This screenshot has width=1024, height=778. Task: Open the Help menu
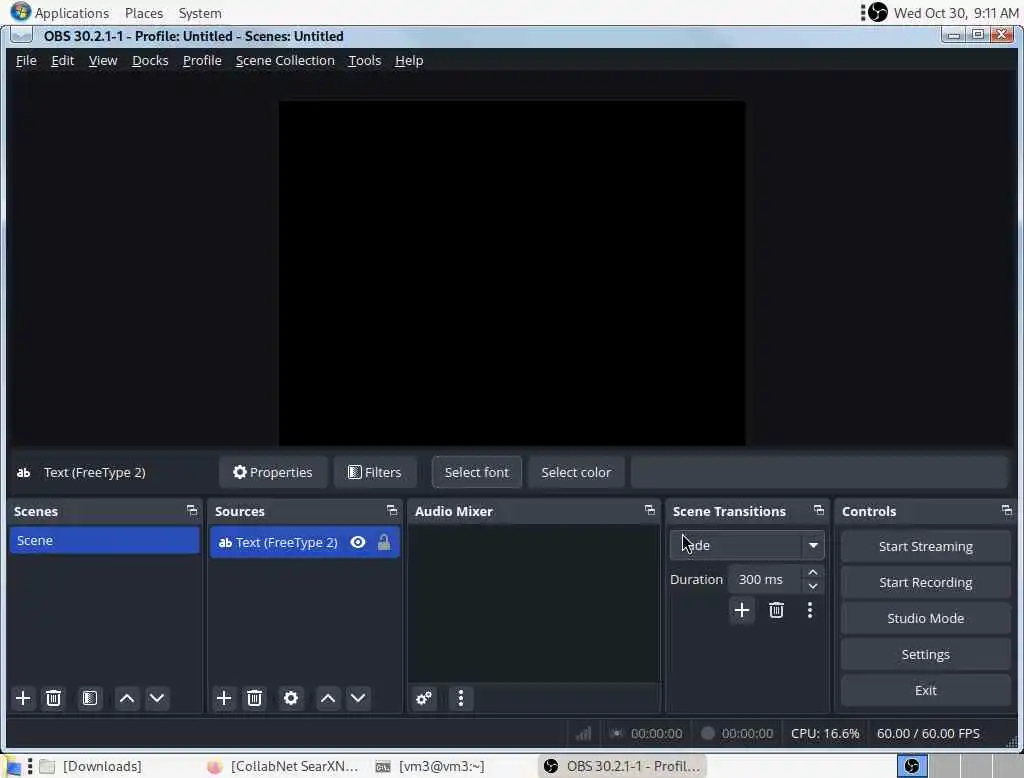pos(409,60)
